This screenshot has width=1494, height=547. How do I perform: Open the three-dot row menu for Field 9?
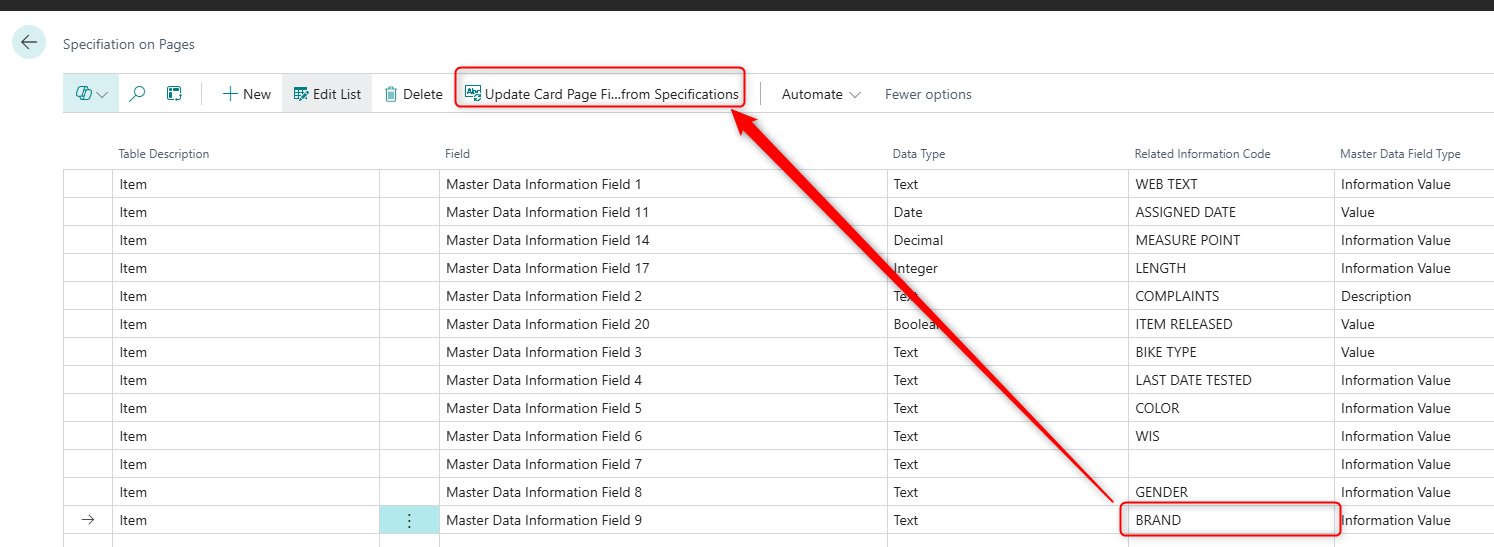coord(409,520)
